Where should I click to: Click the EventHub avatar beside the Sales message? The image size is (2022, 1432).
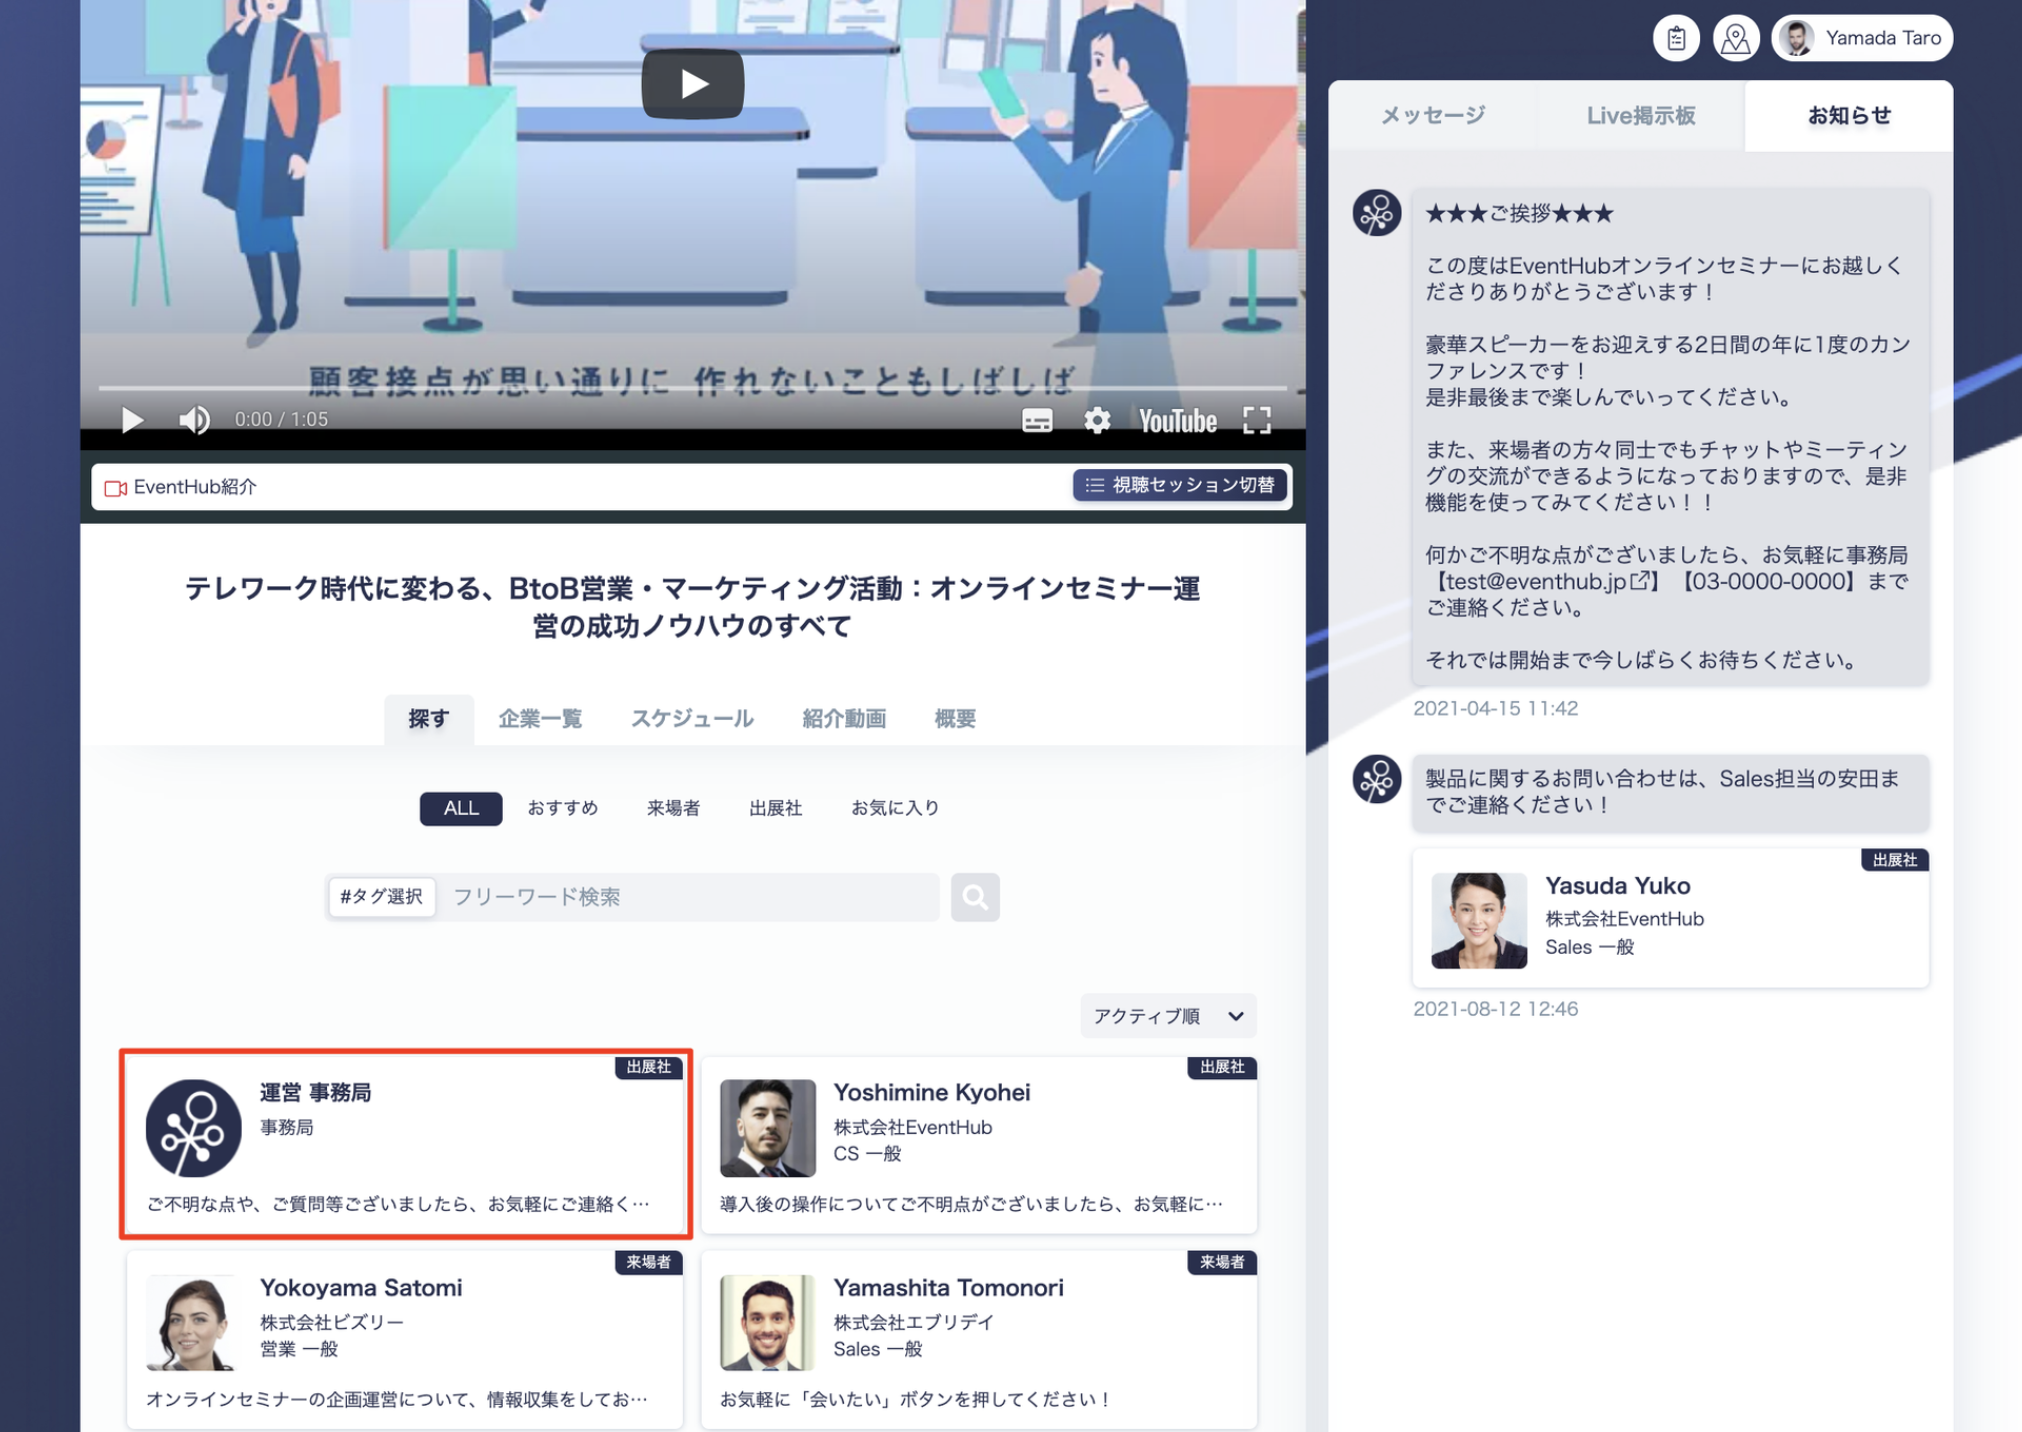[x=1376, y=779]
